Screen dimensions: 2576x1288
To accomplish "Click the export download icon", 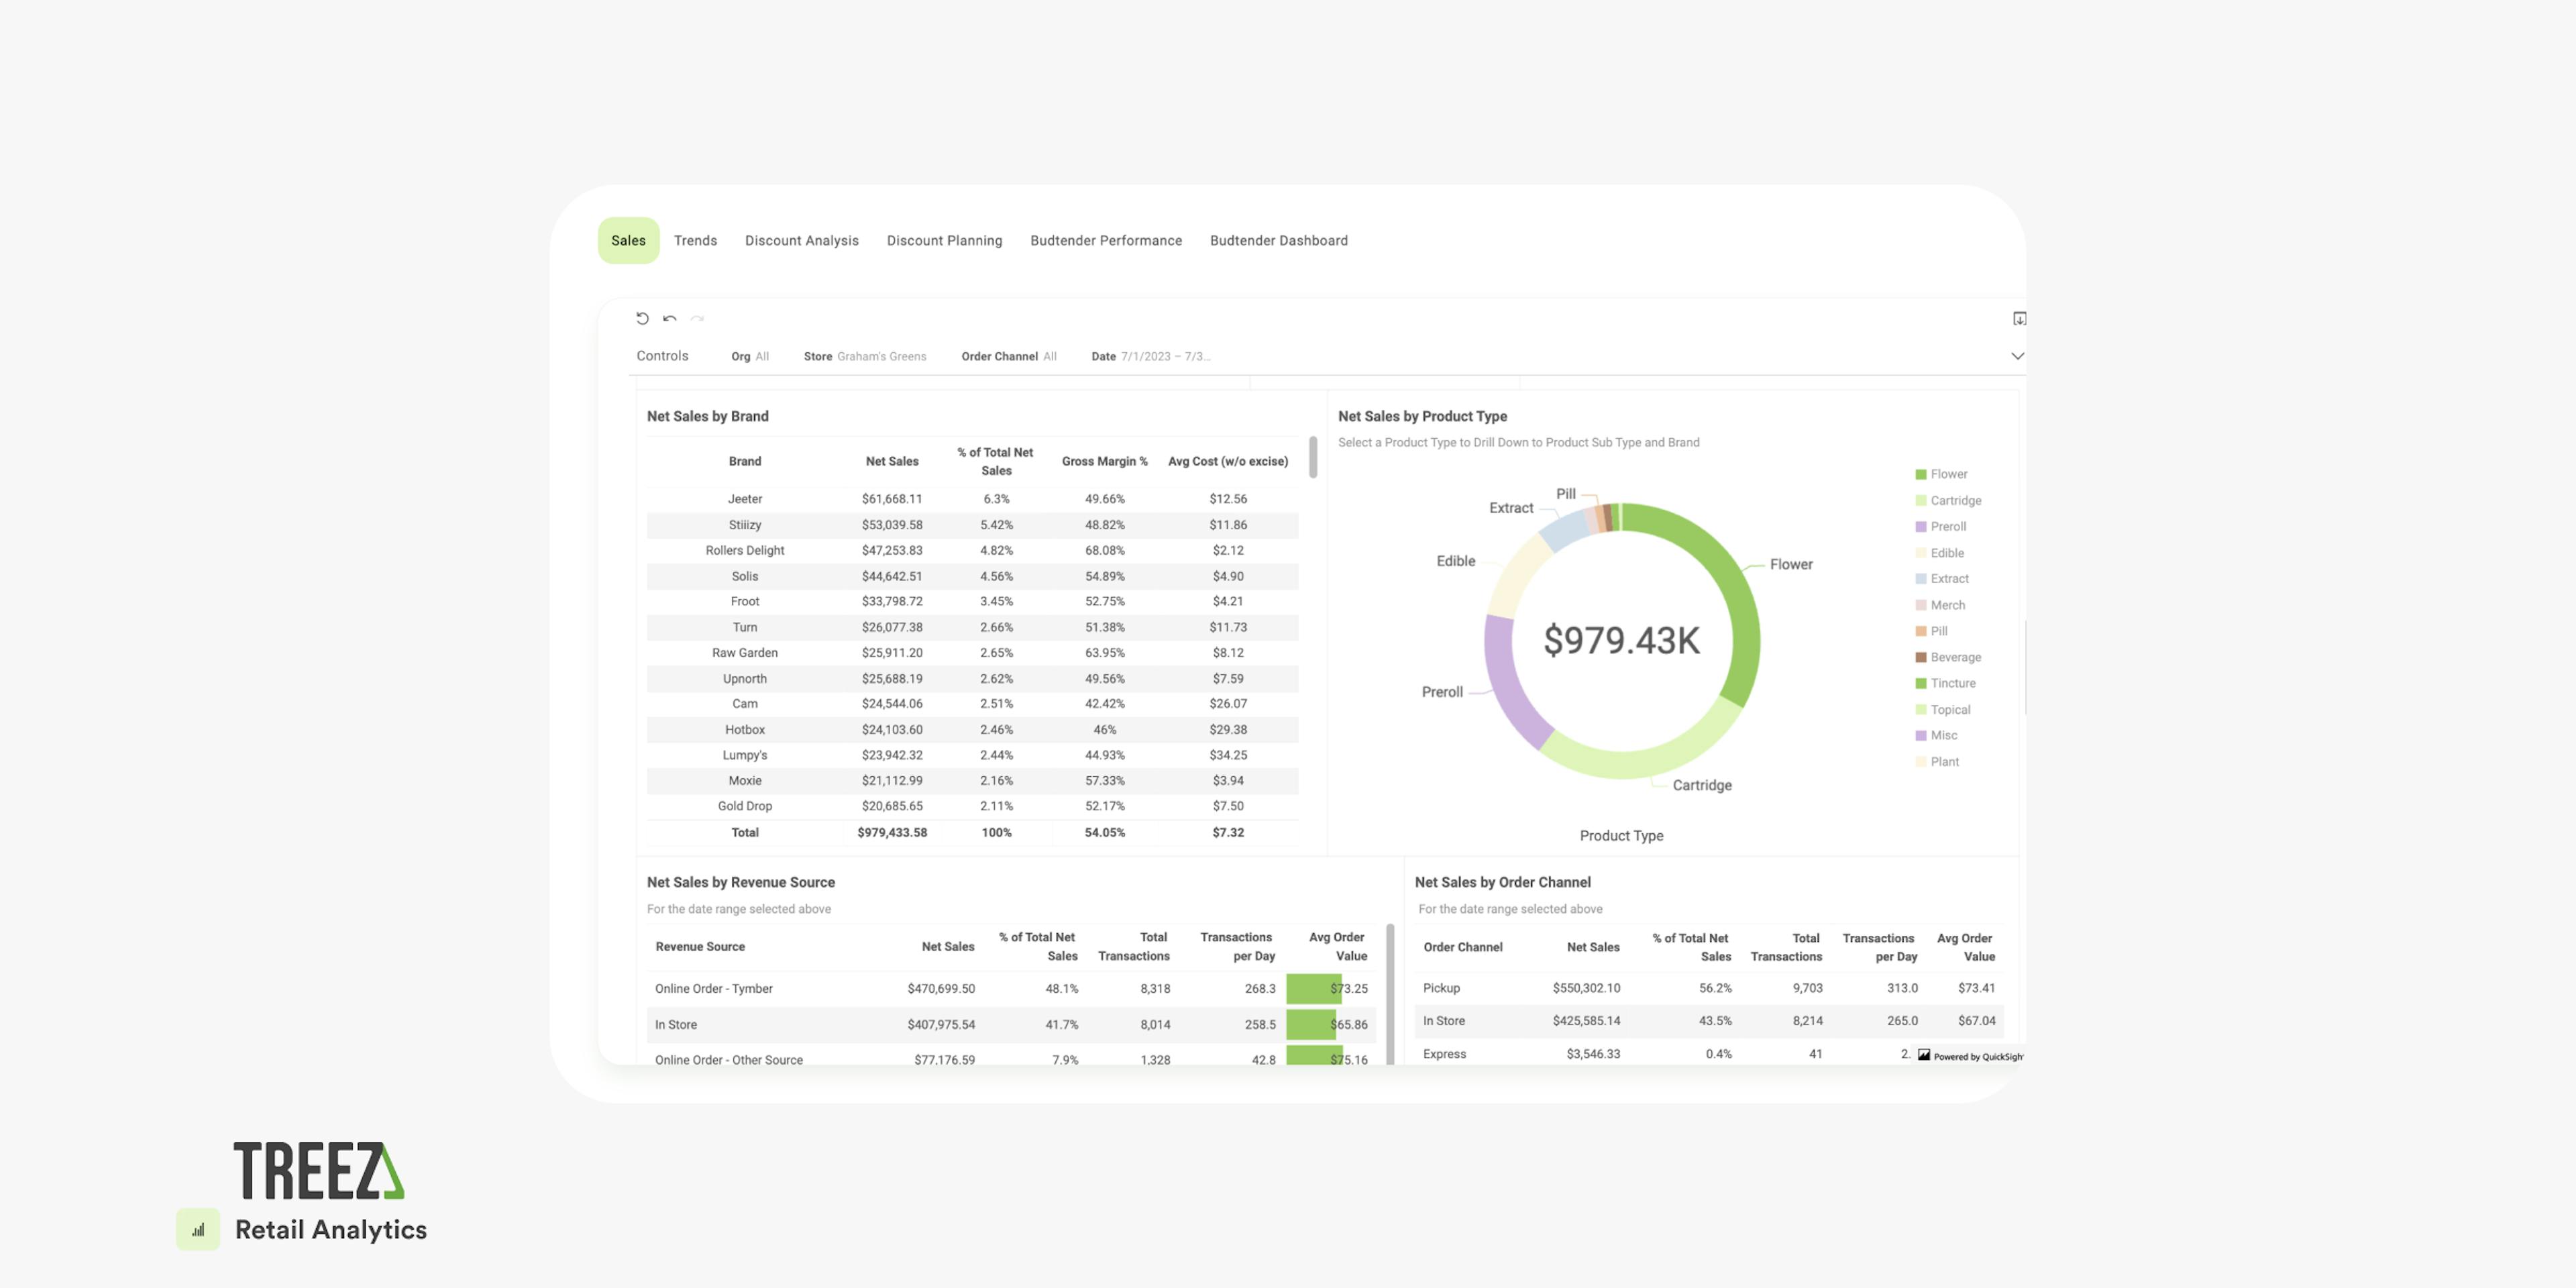I will pyautogui.click(x=2019, y=319).
